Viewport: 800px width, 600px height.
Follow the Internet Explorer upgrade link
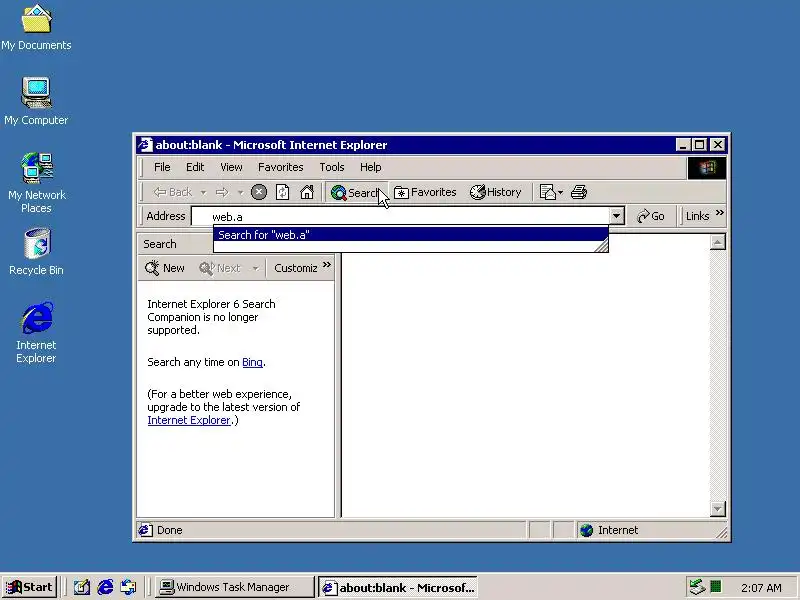[189, 420]
